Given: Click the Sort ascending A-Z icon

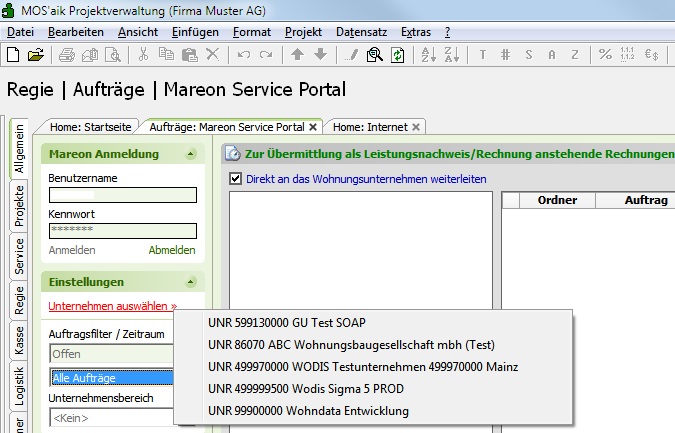Looking at the screenshot, I should tap(428, 55).
